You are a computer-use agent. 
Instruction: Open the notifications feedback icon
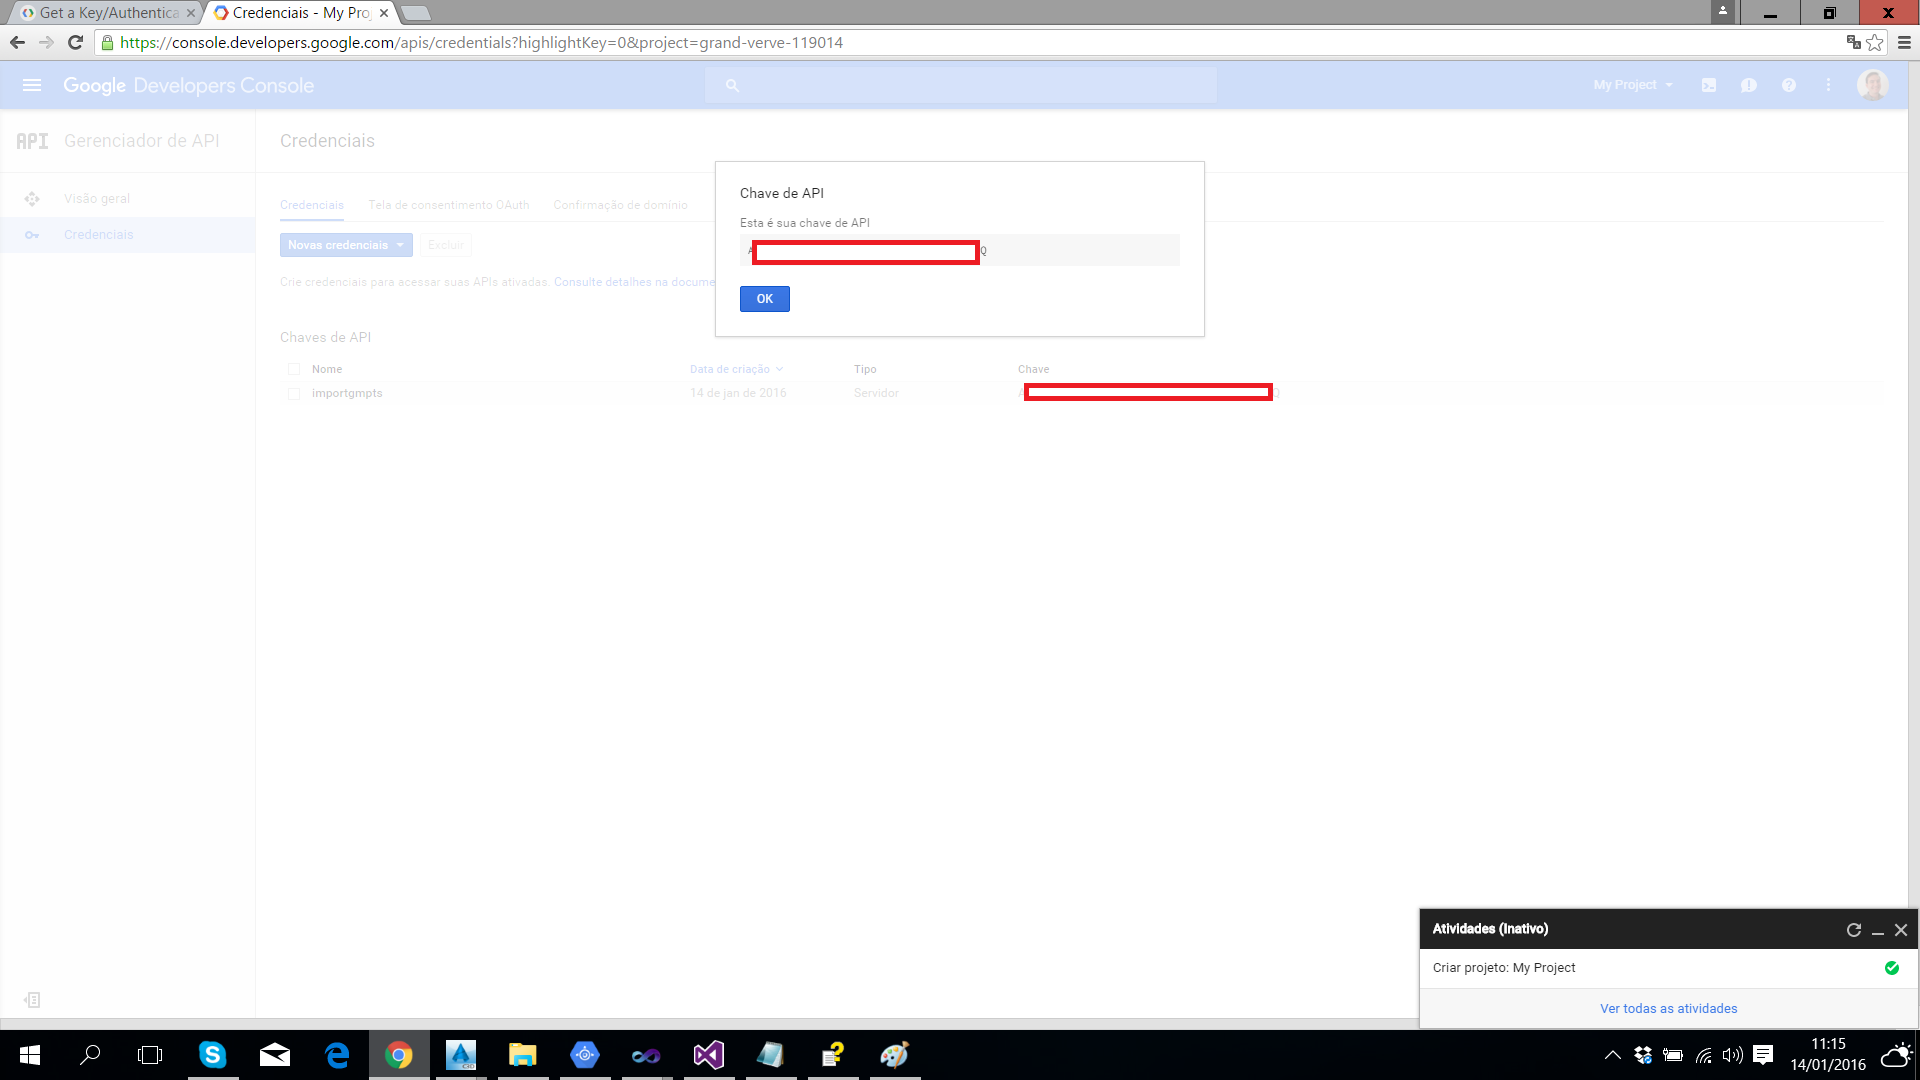coord(1748,85)
